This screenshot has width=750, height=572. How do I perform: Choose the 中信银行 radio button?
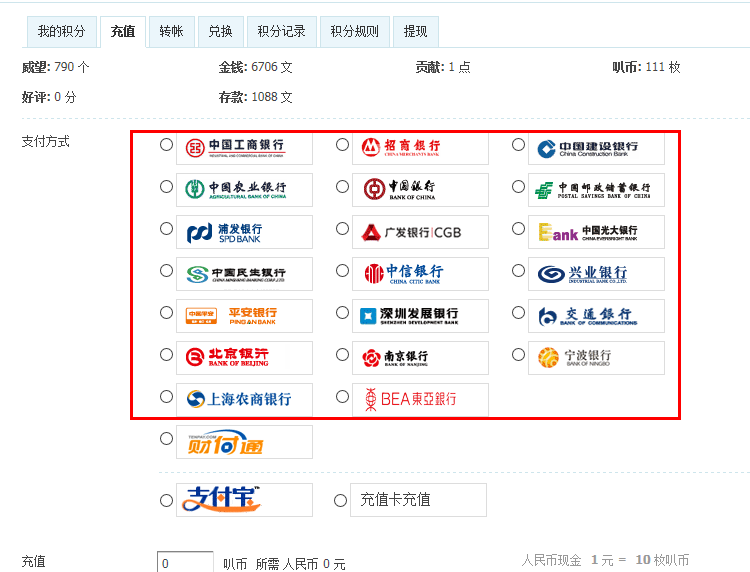click(342, 271)
